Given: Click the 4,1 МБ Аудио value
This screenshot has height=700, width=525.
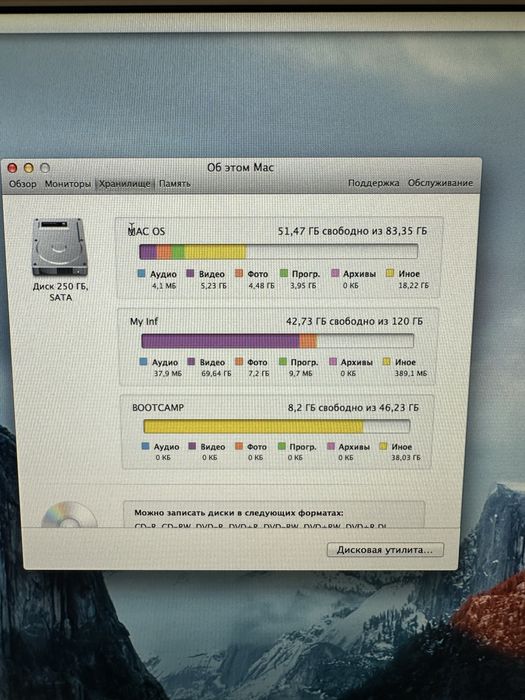Looking at the screenshot, I should [164, 286].
